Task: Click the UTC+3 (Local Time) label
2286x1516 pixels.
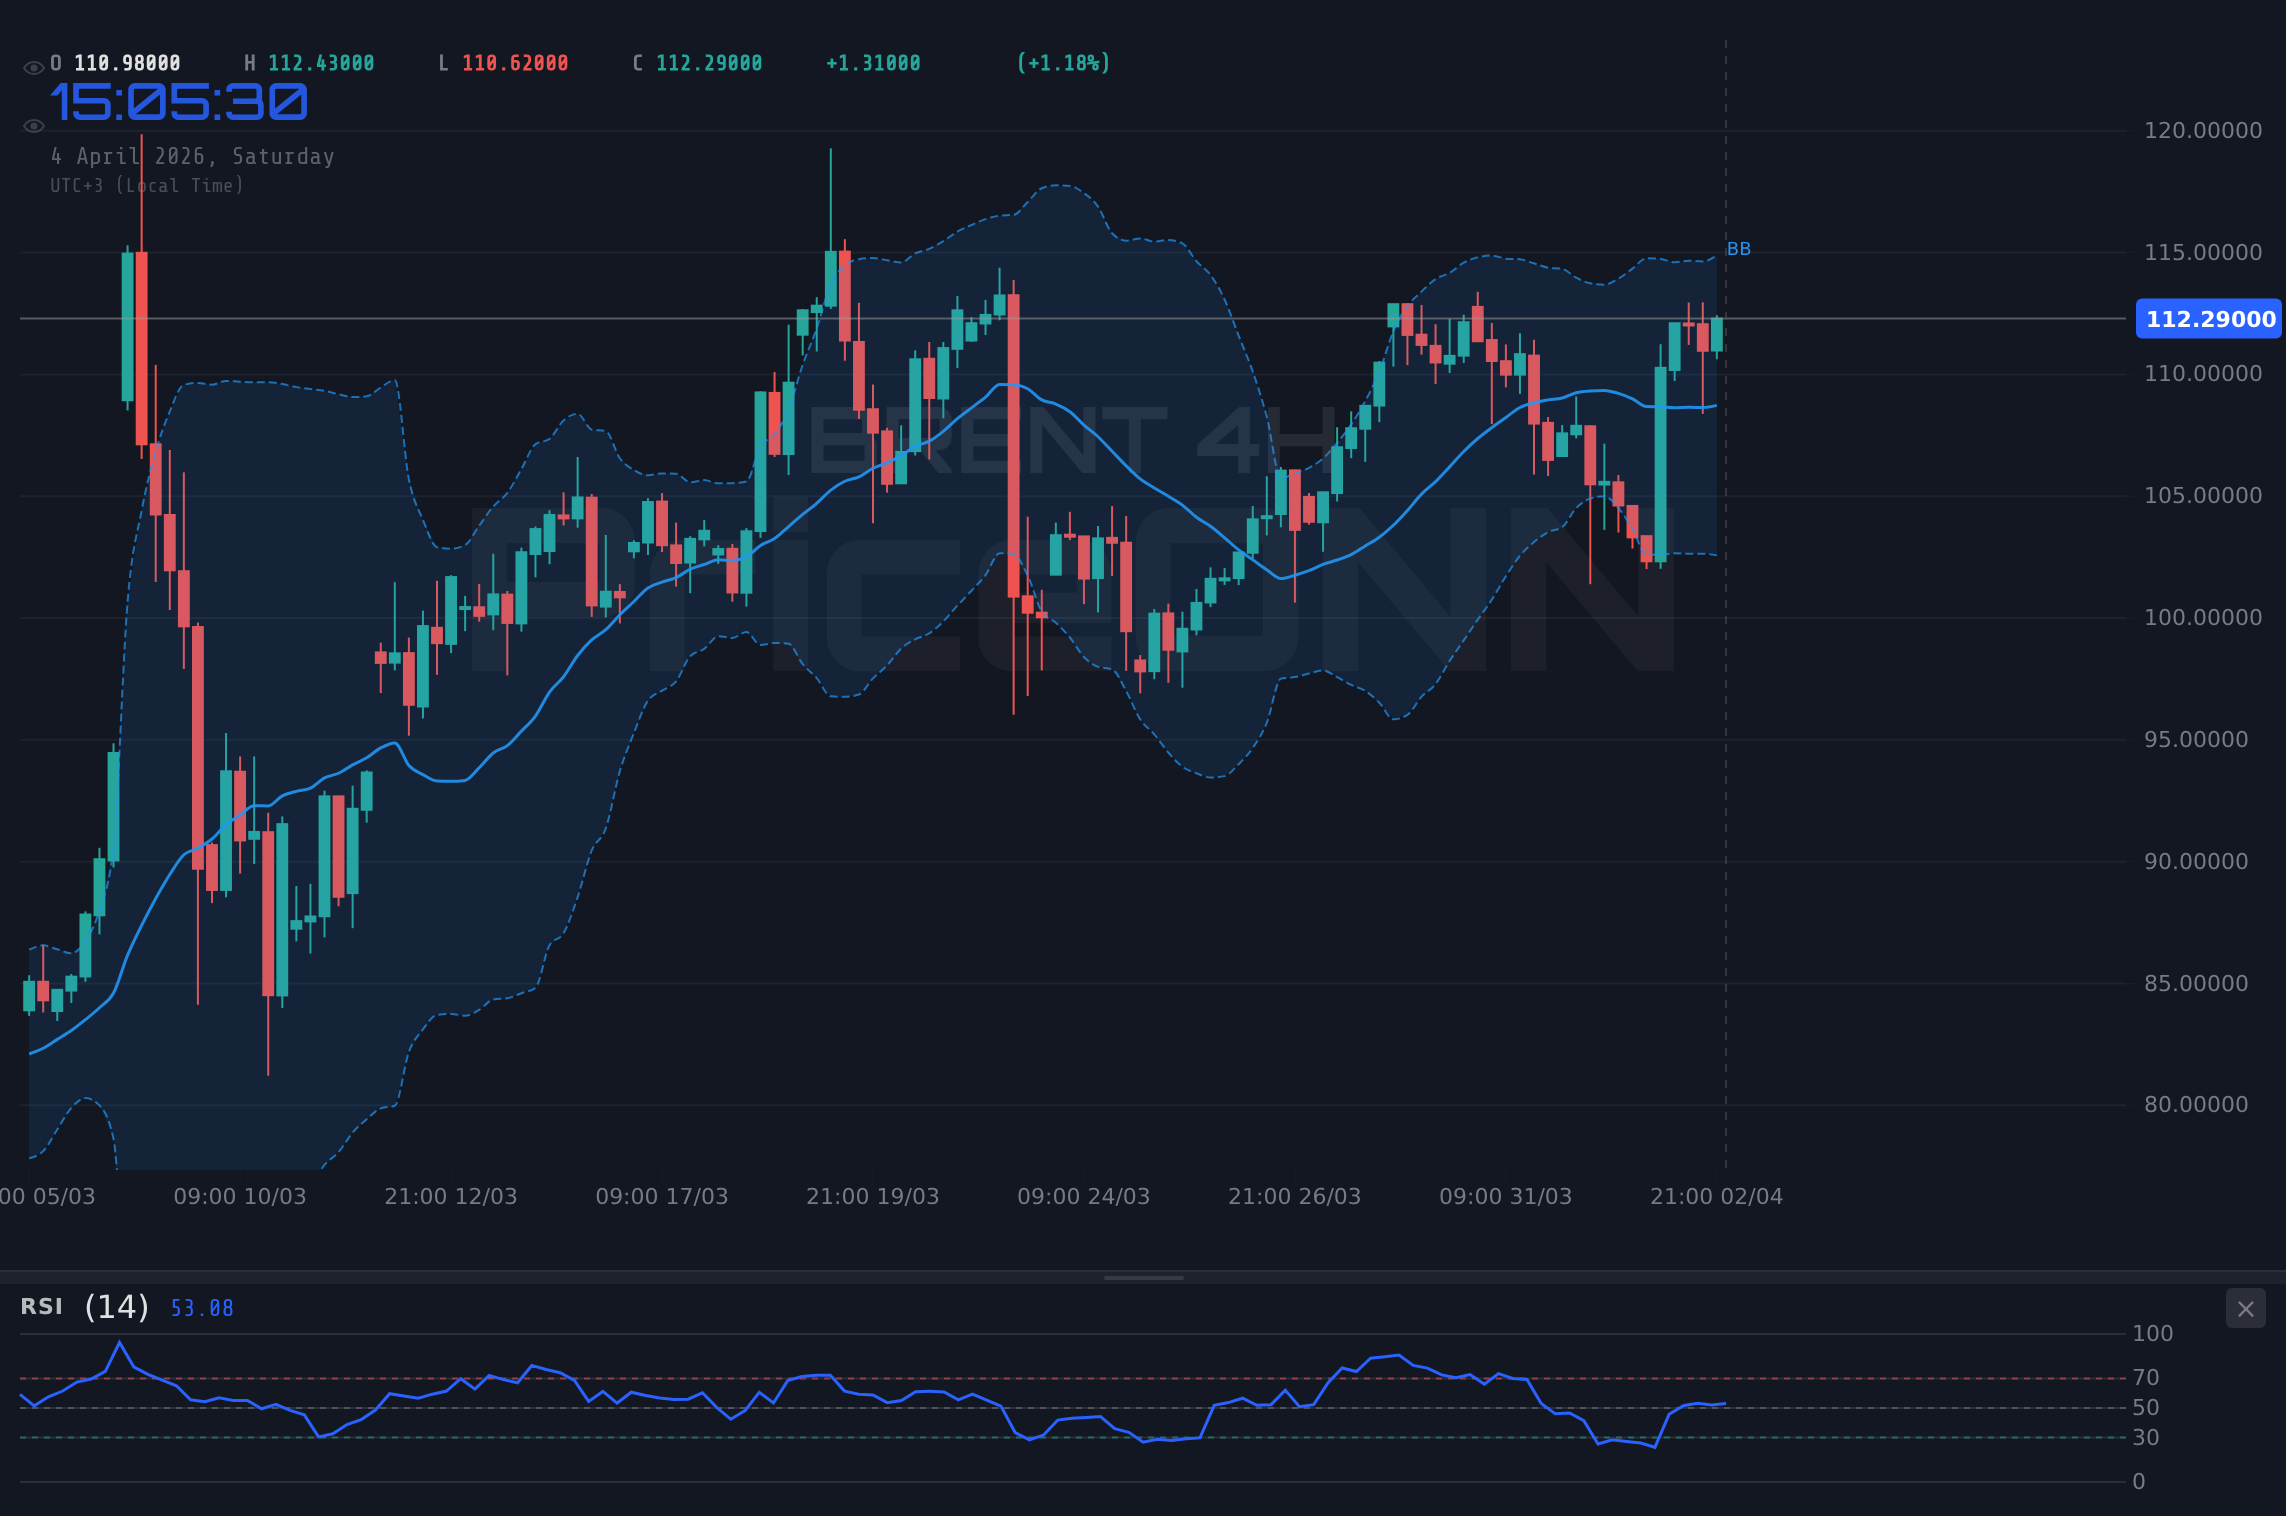Action: 147,186
